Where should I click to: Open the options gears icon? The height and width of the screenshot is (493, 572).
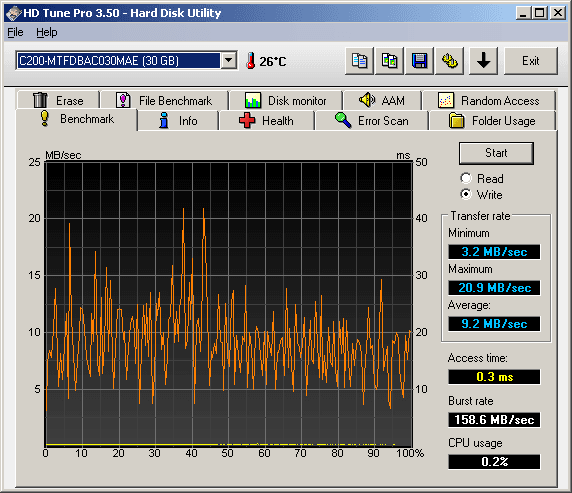point(449,61)
